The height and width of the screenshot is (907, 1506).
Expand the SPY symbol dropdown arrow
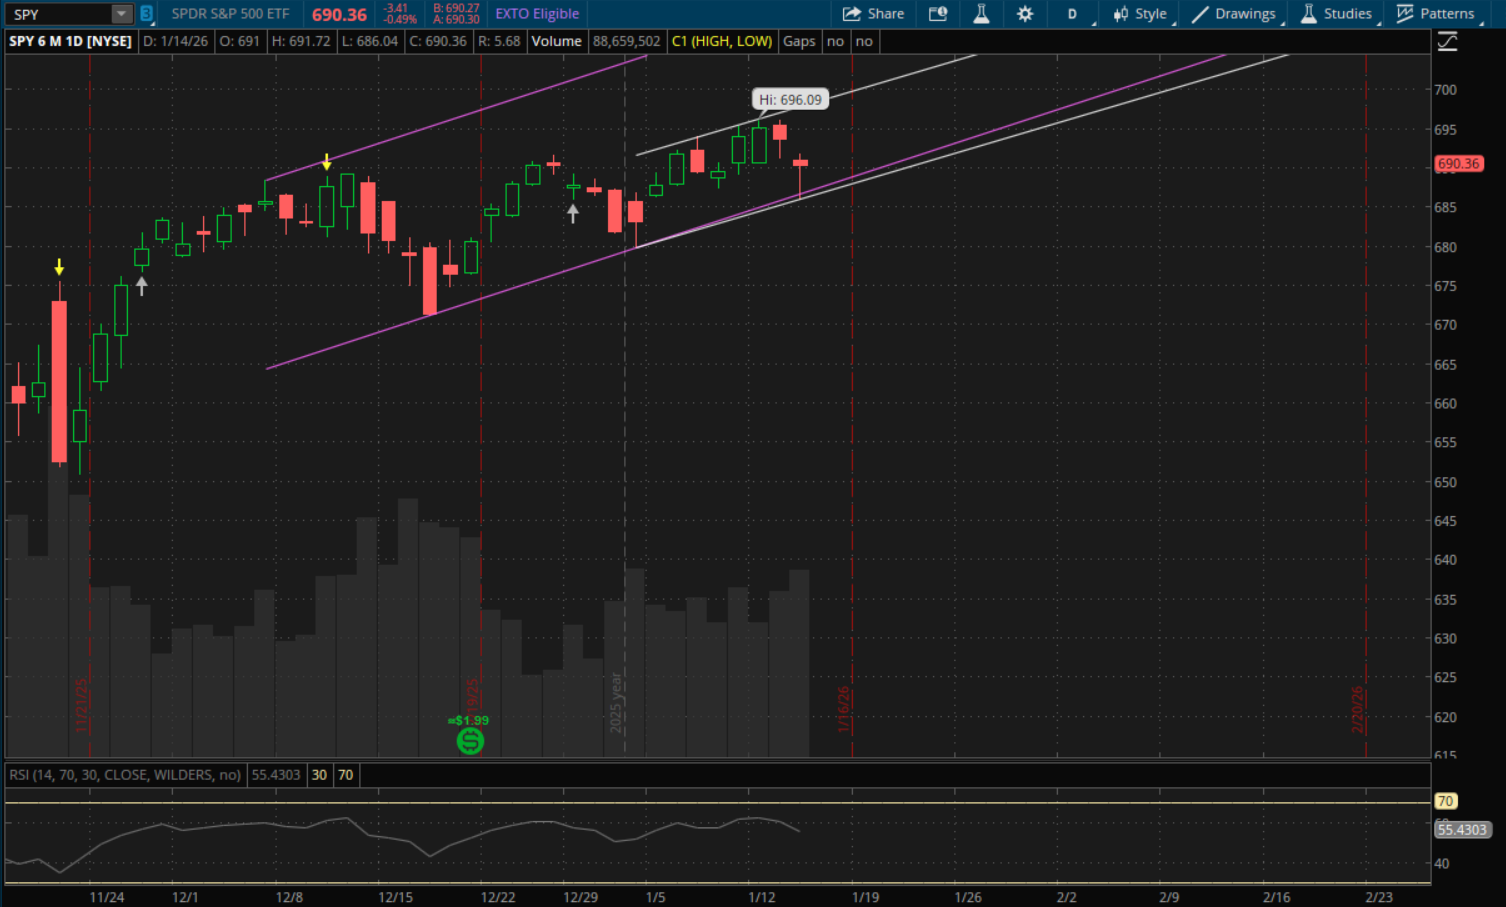point(121,14)
